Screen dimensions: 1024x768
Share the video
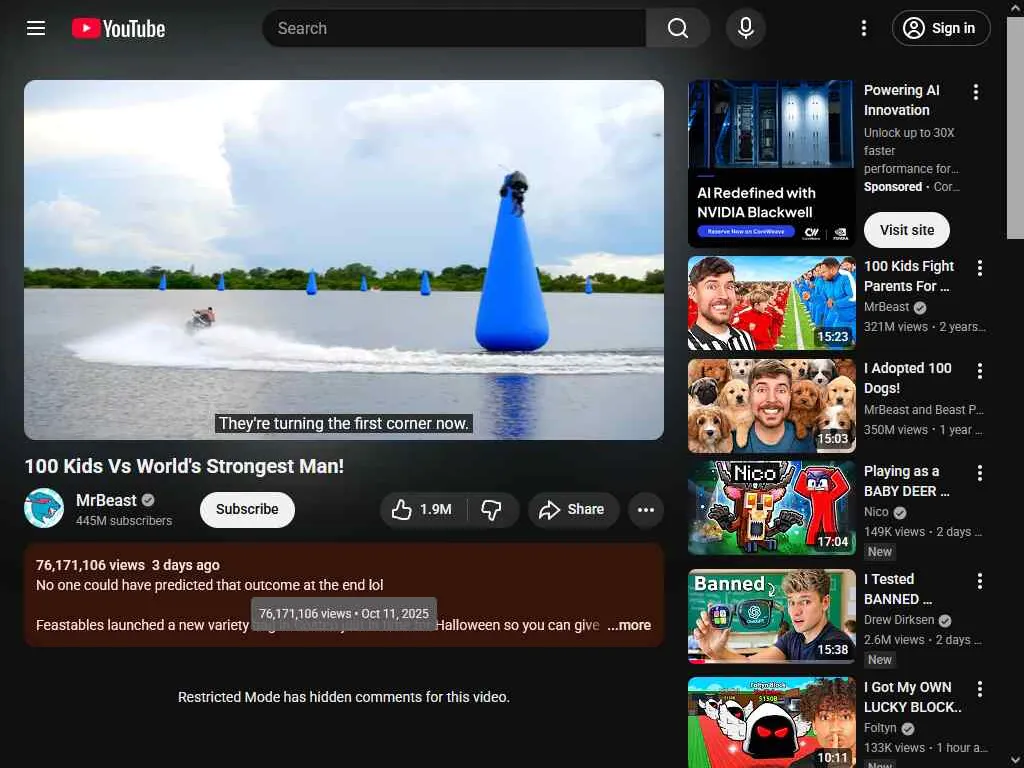pyautogui.click(x=572, y=509)
